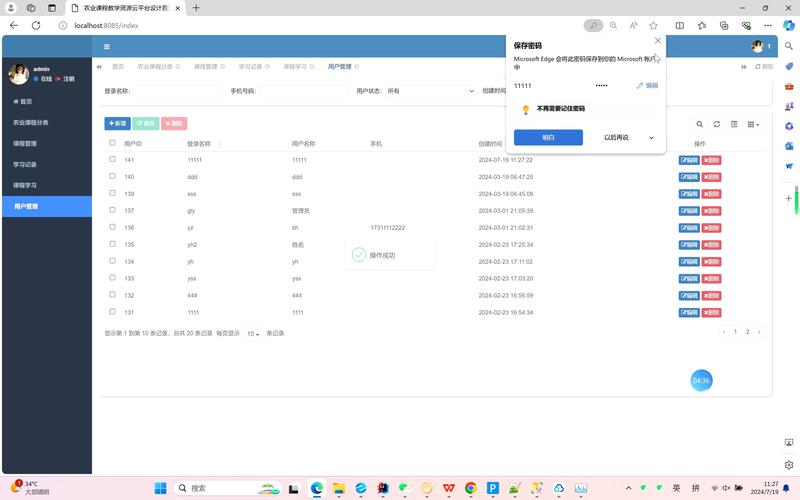This screenshot has width=800, height=500.
Task: Select the checkbox for user row 136
Action: click(x=112, y=227)
